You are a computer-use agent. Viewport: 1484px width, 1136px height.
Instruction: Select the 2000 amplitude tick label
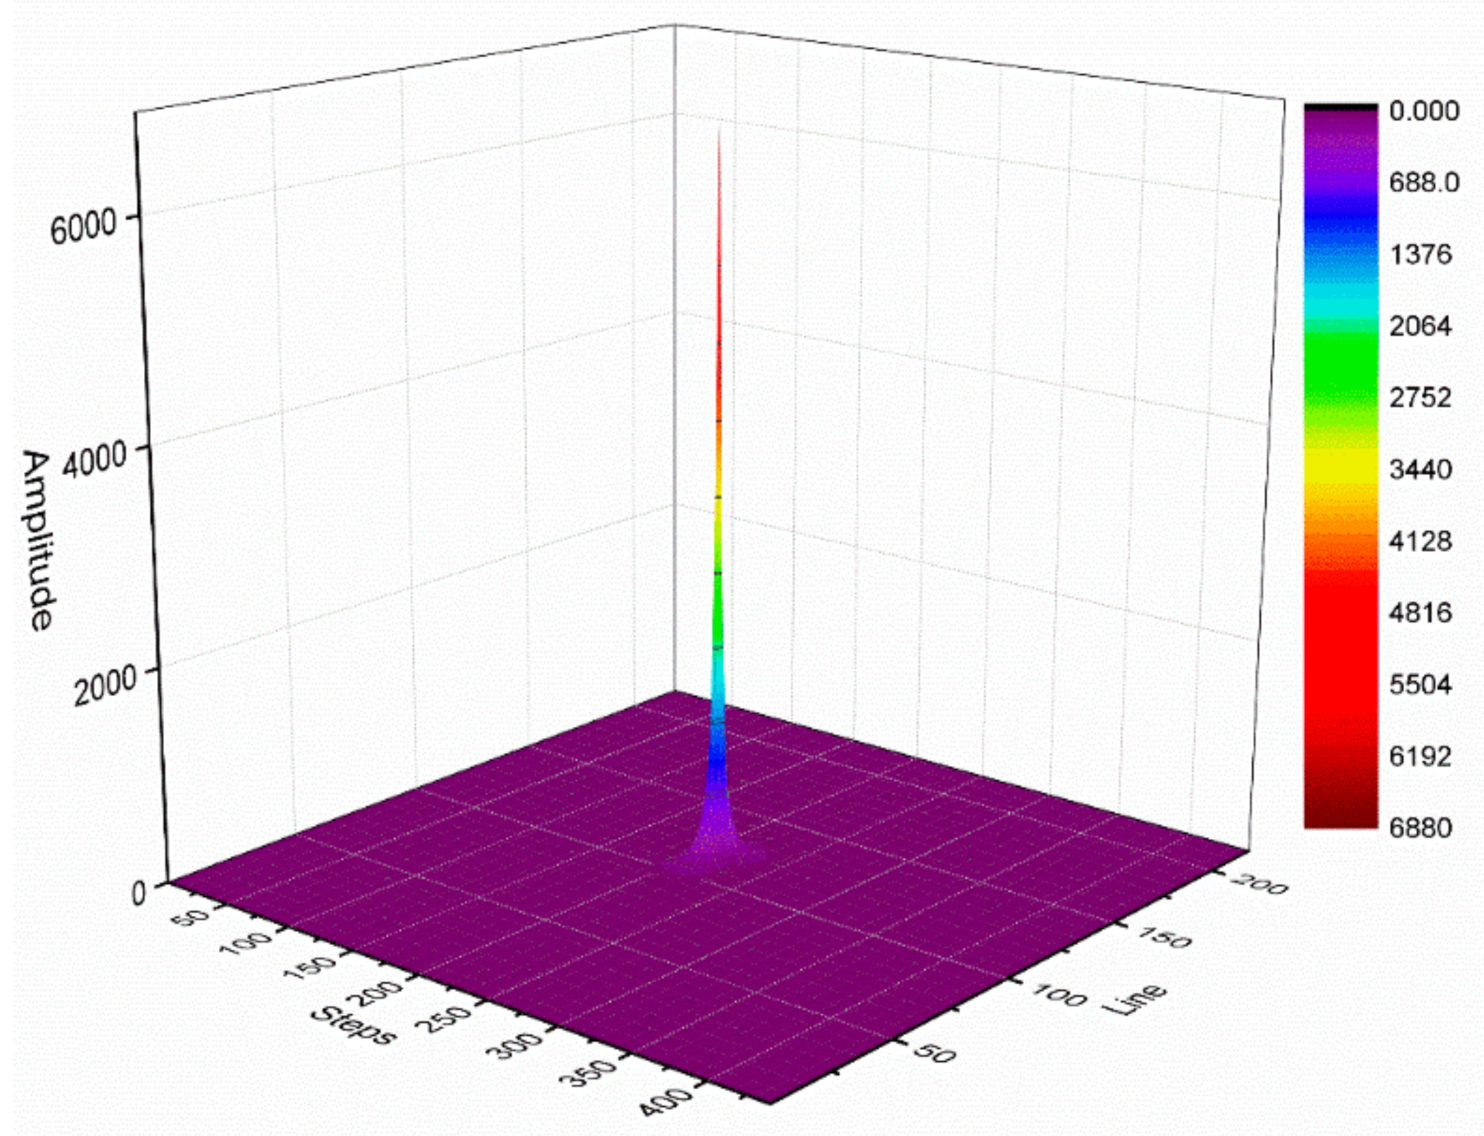104,686
